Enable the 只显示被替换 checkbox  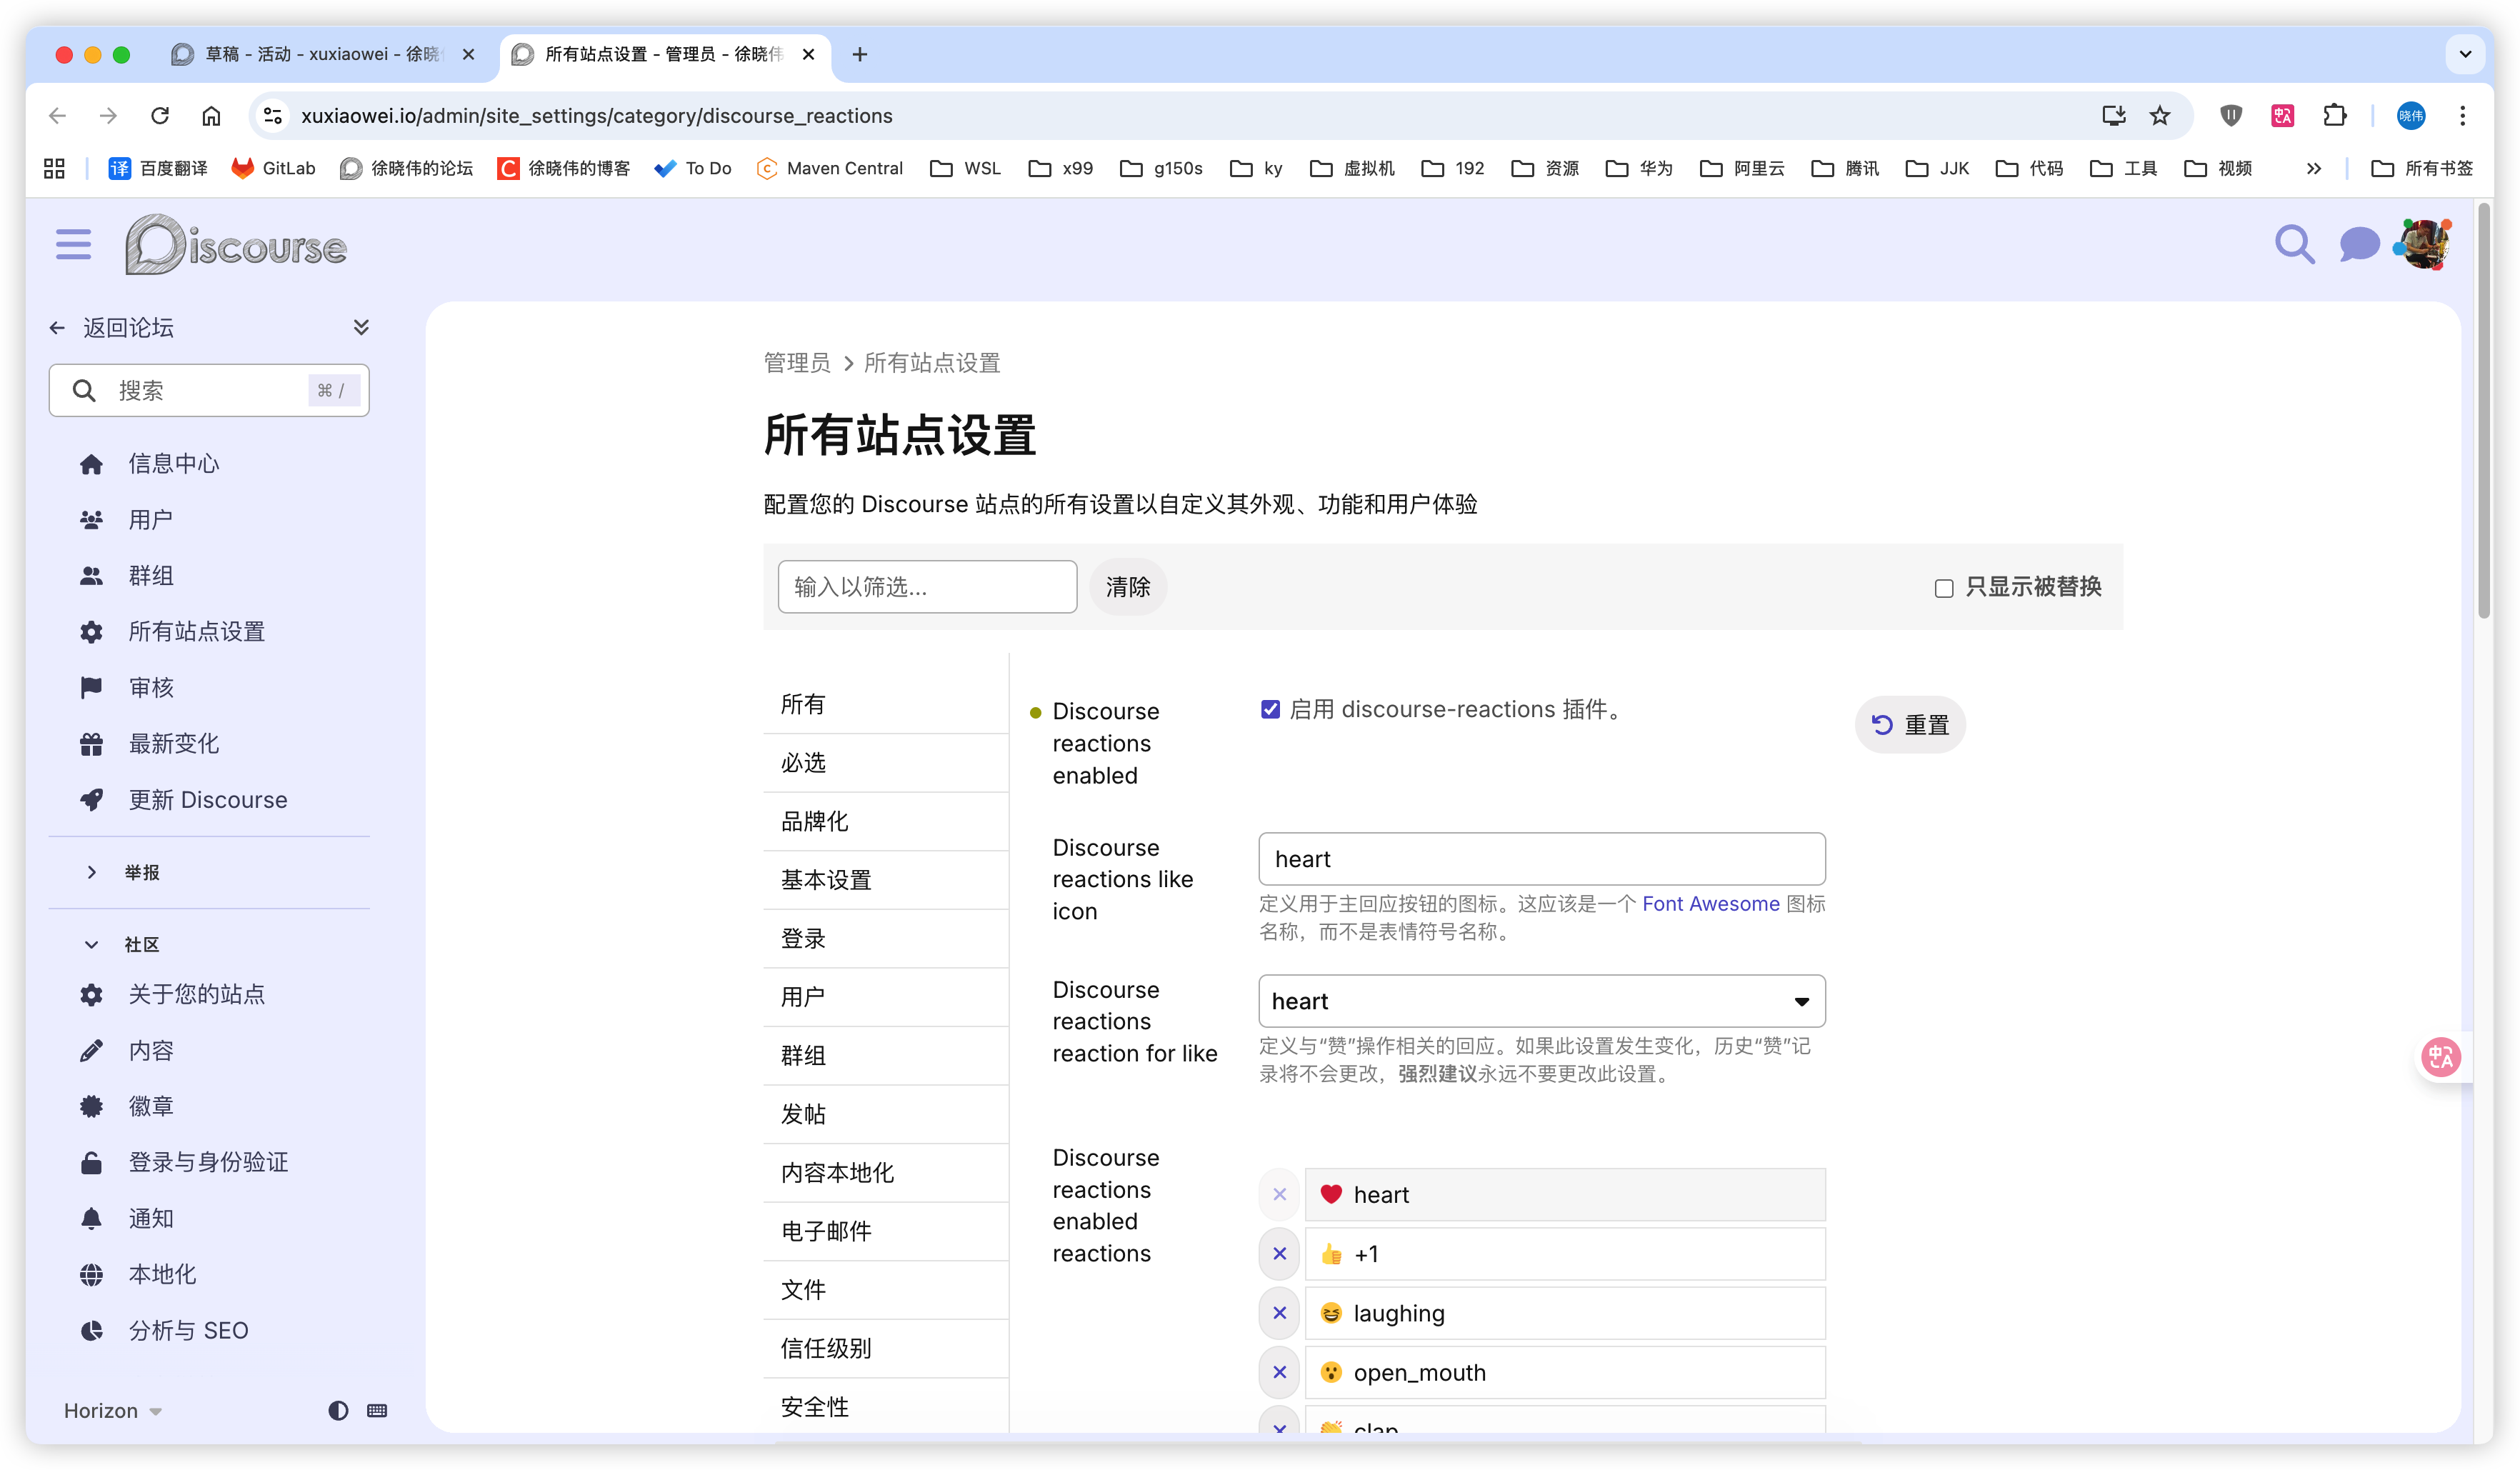coord(1943,588)
